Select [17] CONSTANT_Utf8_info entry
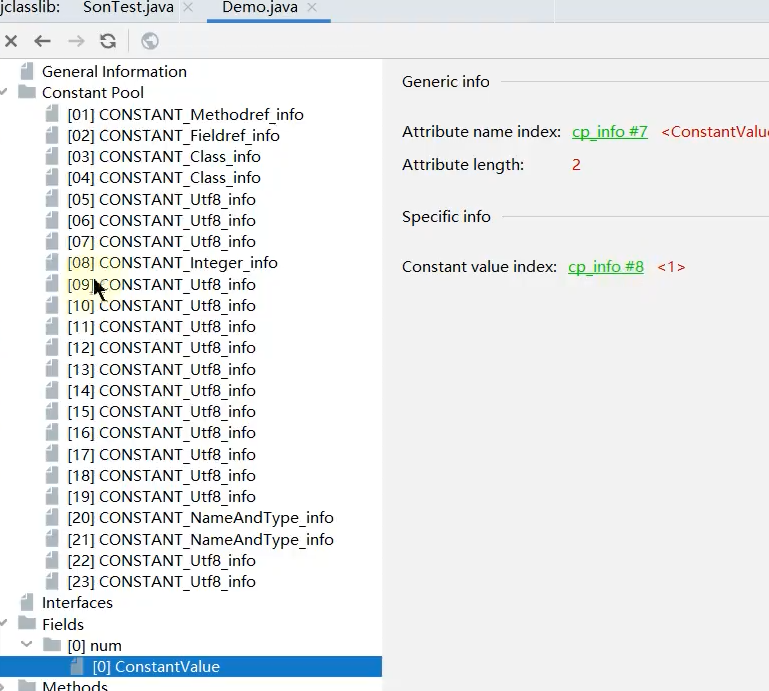769x691 pixels. (x=161, y=455)
